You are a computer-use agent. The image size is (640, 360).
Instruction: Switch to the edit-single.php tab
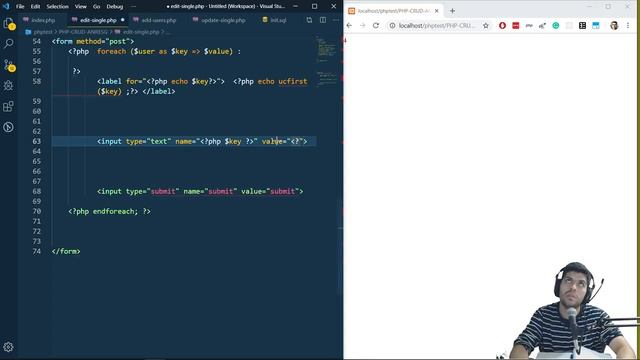coord(98,20)
